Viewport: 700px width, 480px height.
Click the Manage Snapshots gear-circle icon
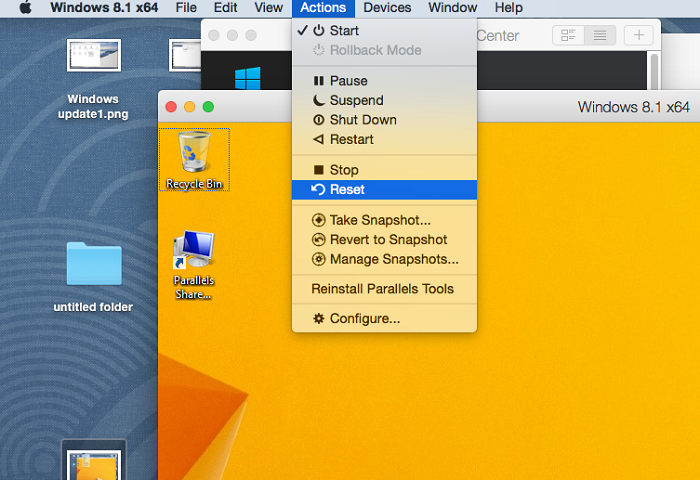point(318,259)
